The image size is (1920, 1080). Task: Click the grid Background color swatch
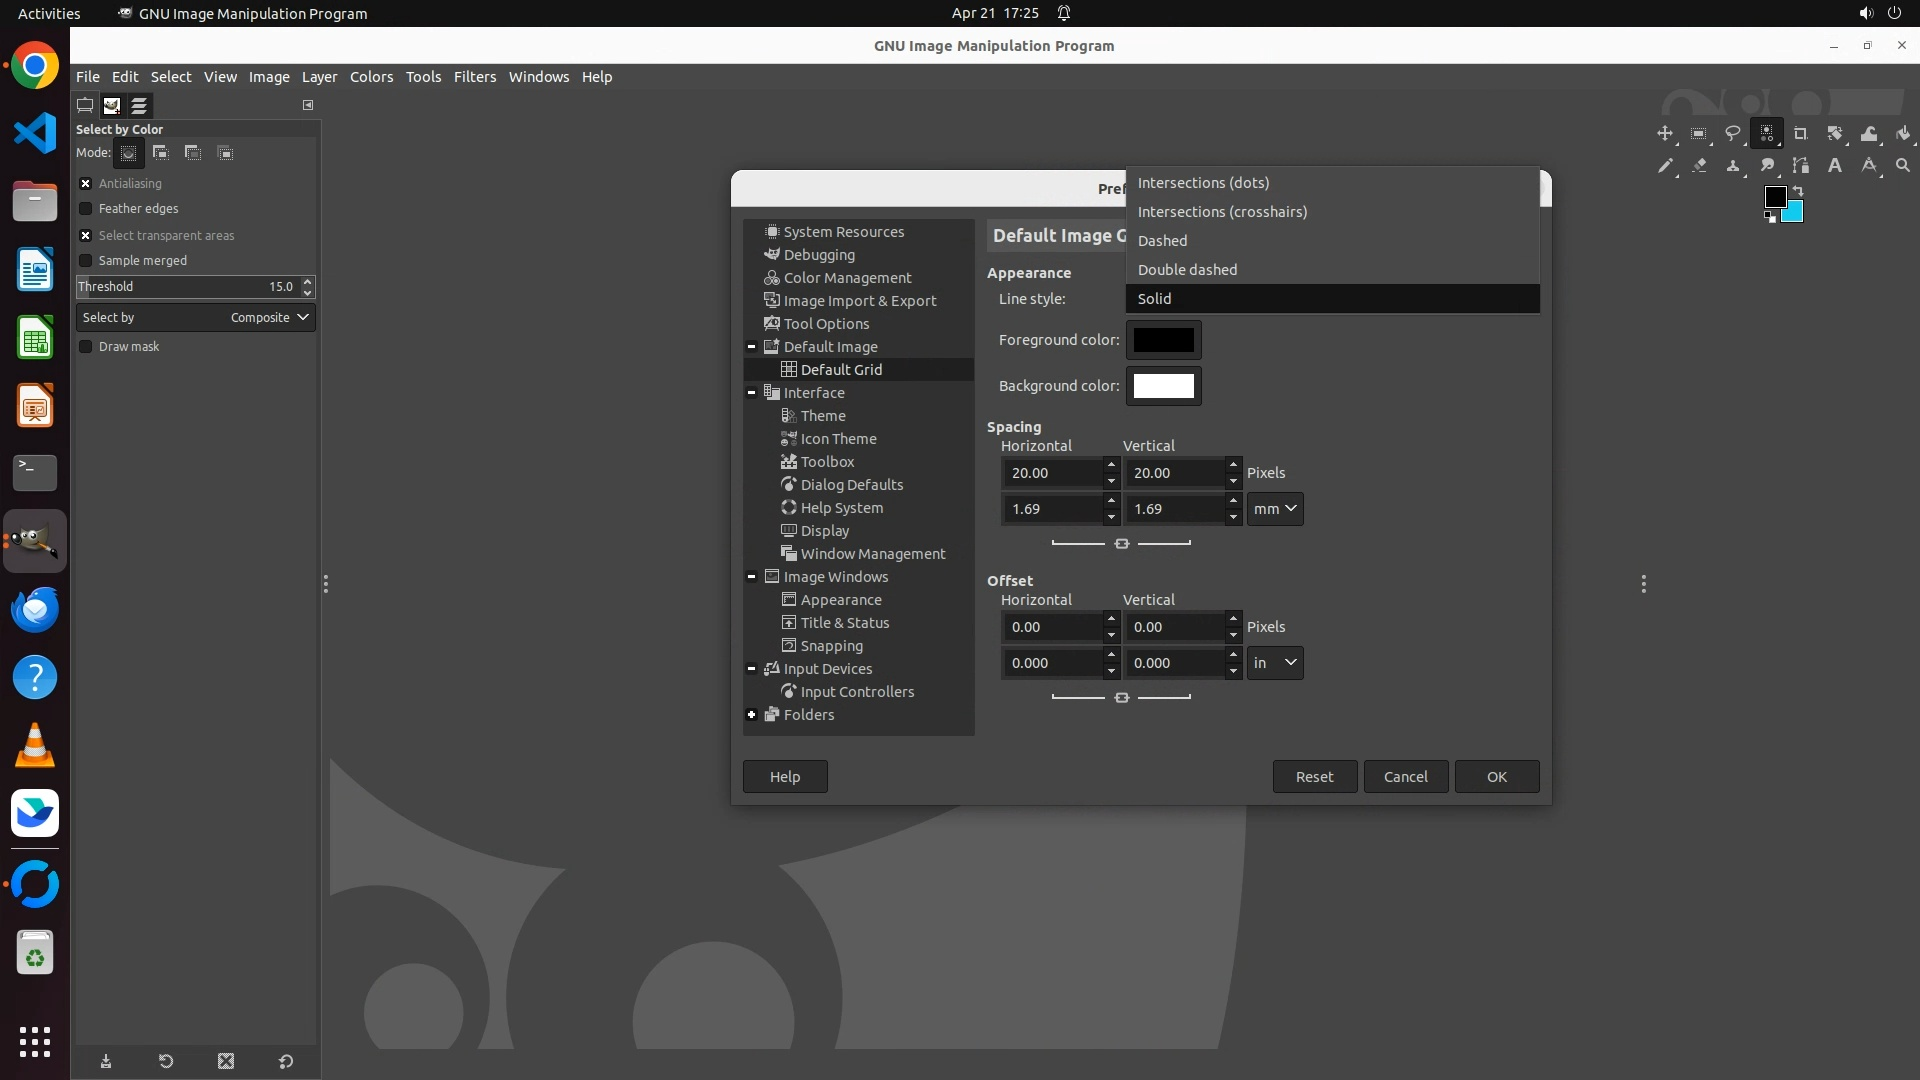(x=1163, y=386)
